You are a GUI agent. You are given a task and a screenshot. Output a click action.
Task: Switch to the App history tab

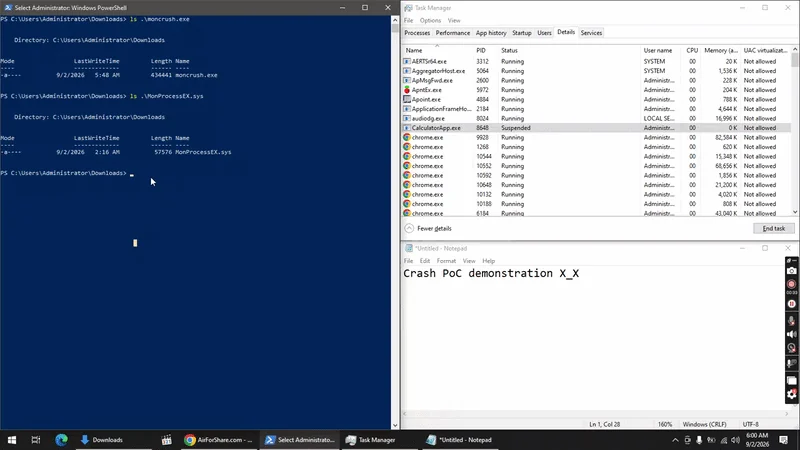tap(491, 33)
